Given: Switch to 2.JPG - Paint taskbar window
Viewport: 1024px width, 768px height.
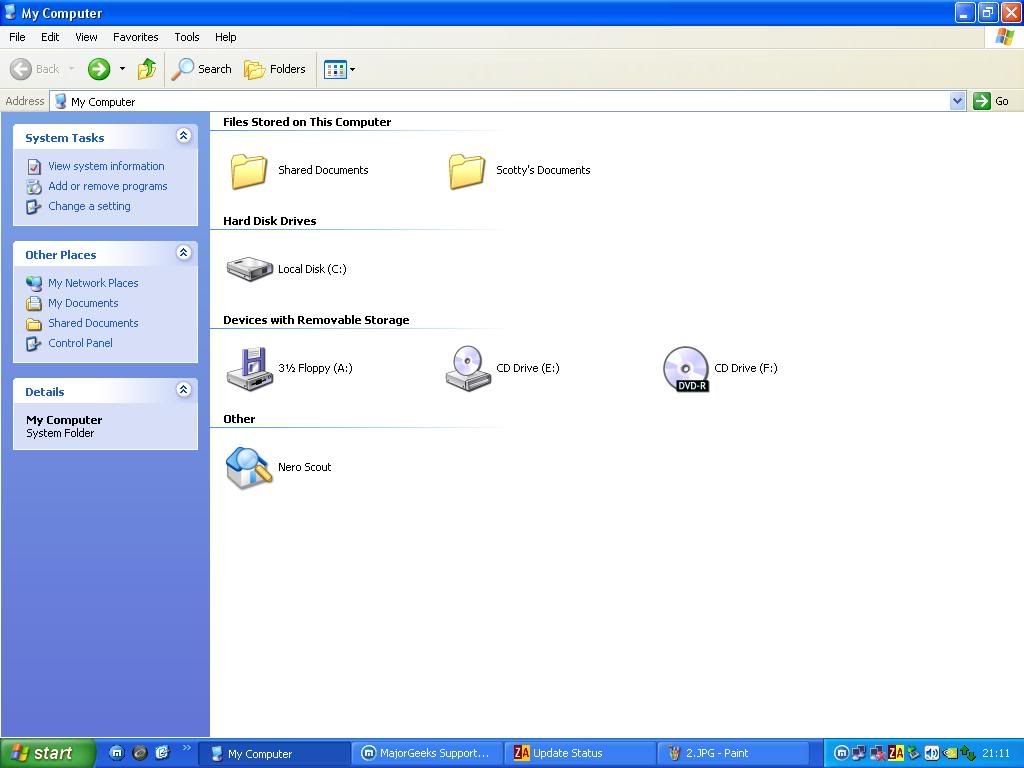Looking at the screenshot, I should (x=732, y=753).
